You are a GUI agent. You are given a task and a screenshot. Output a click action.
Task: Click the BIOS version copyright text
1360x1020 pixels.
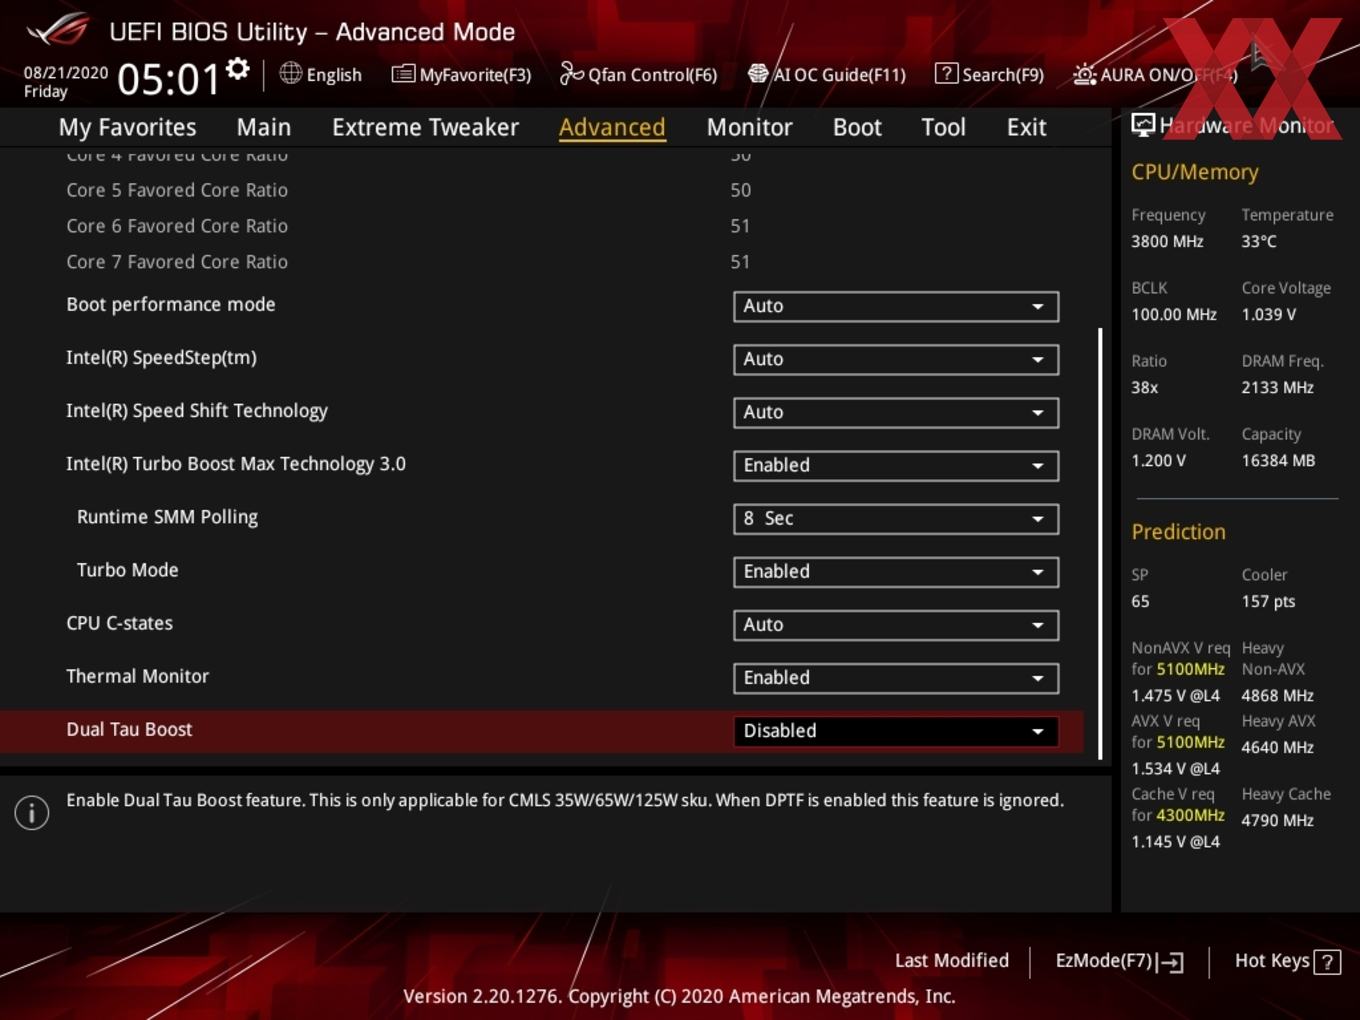tap(679, 996)
